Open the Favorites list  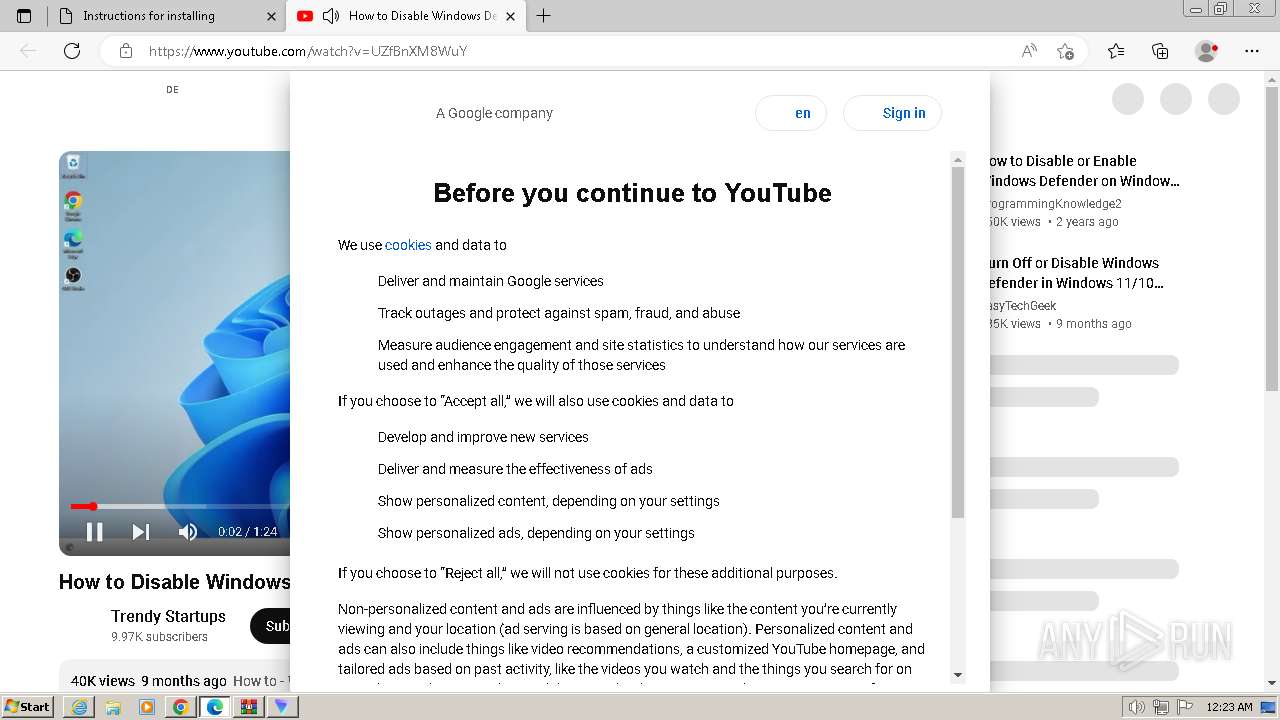1116,51
